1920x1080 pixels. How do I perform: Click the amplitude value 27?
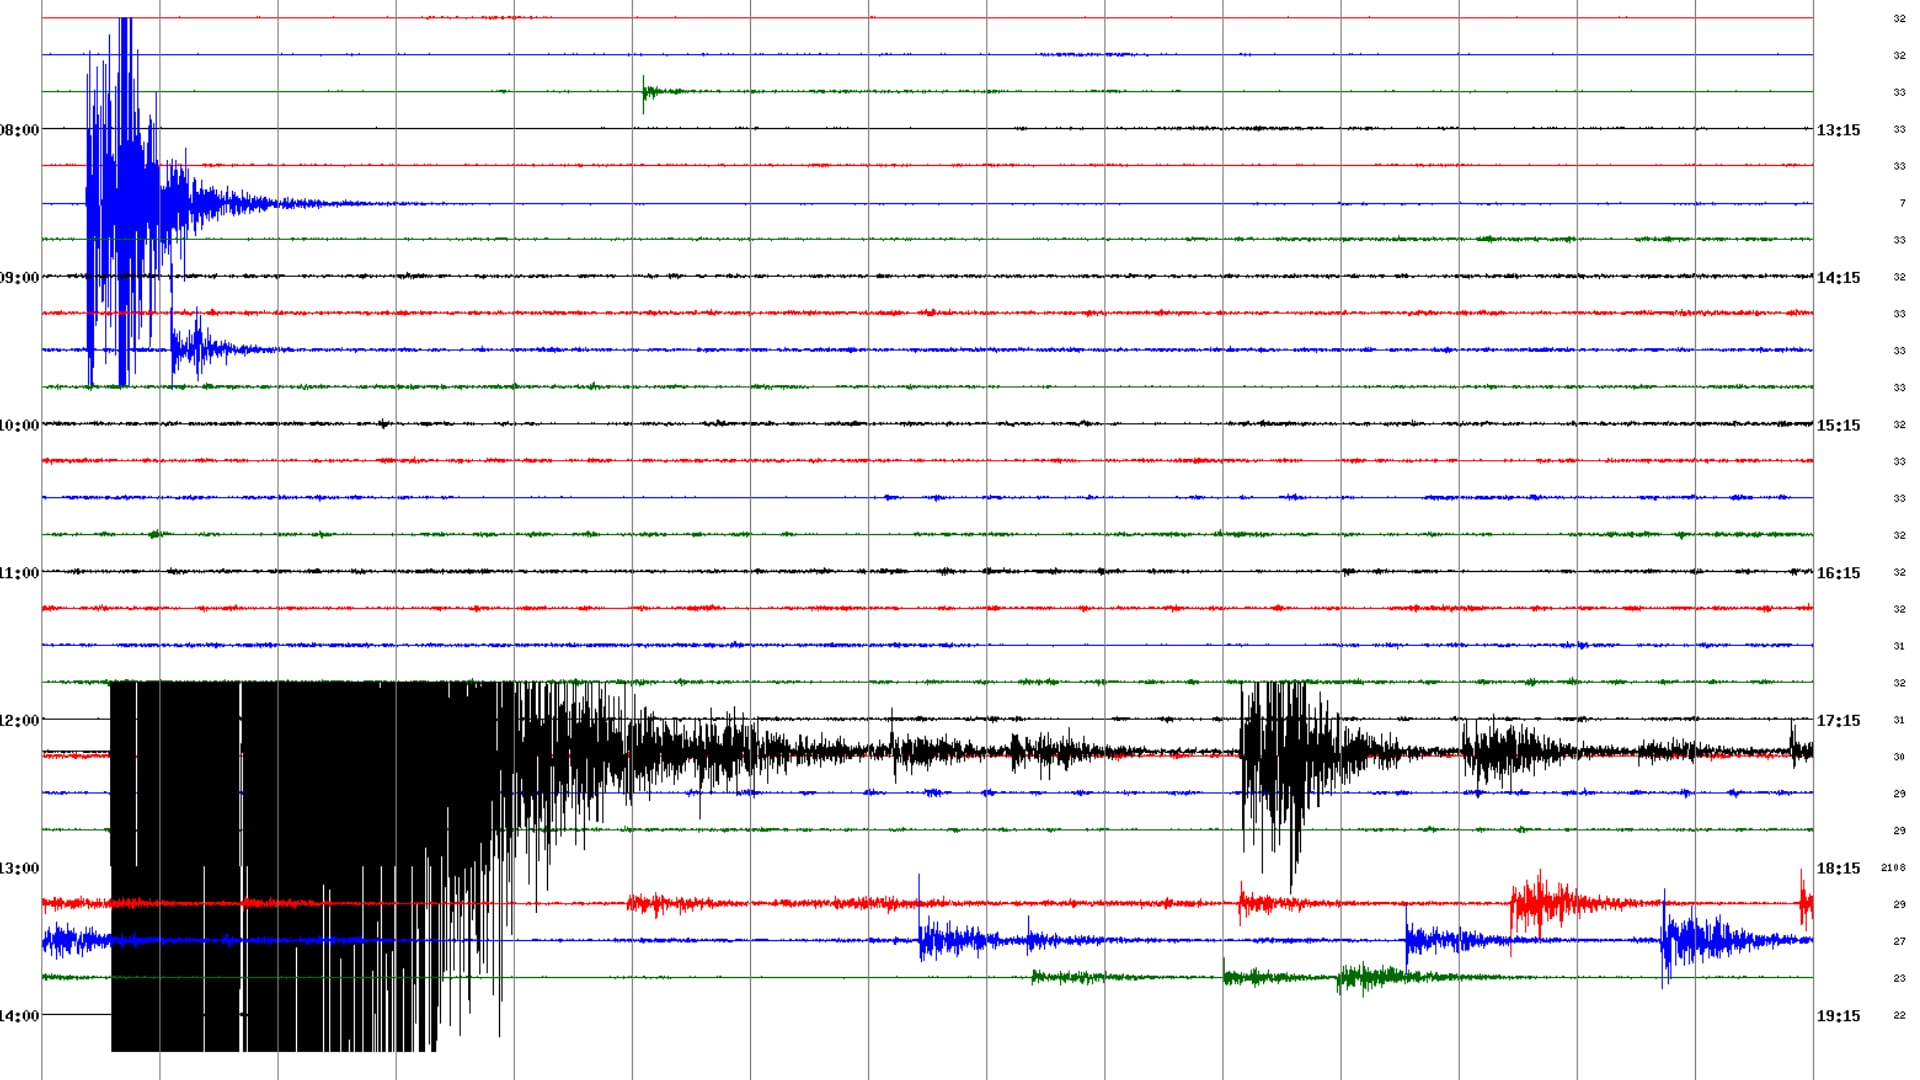tap(1899, 942)
